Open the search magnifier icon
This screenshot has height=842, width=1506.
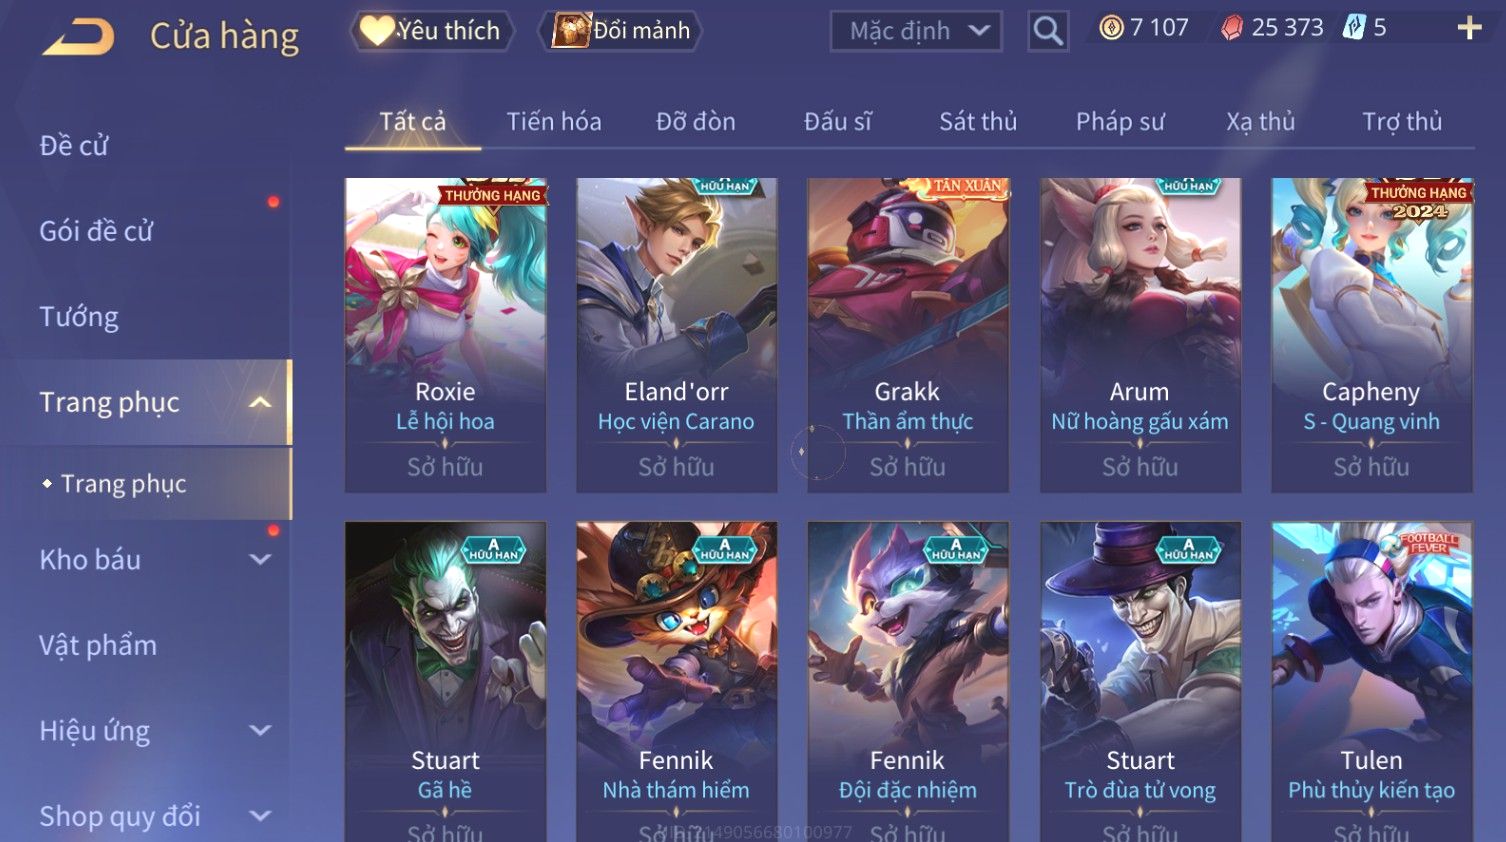(1048, 31)
